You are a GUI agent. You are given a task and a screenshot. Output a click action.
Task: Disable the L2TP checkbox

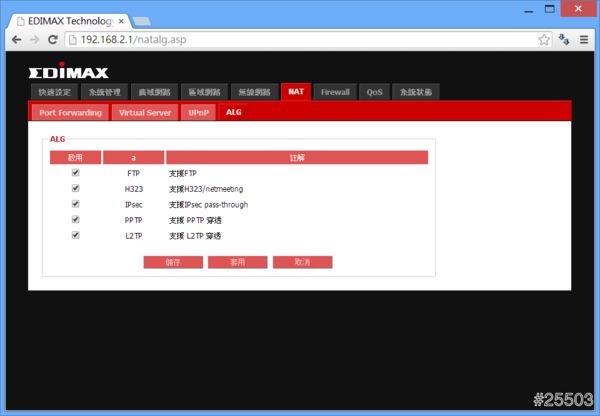point(75,235)
